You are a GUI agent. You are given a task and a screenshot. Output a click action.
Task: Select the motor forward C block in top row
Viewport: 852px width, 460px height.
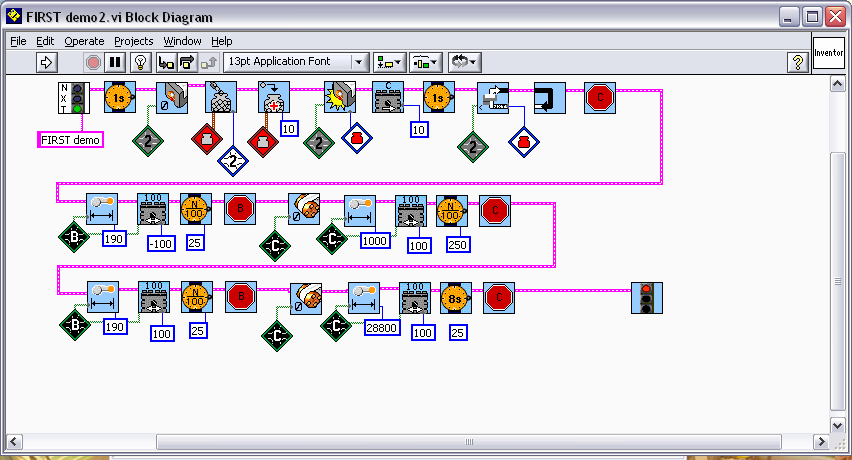(x=388, y=98)
